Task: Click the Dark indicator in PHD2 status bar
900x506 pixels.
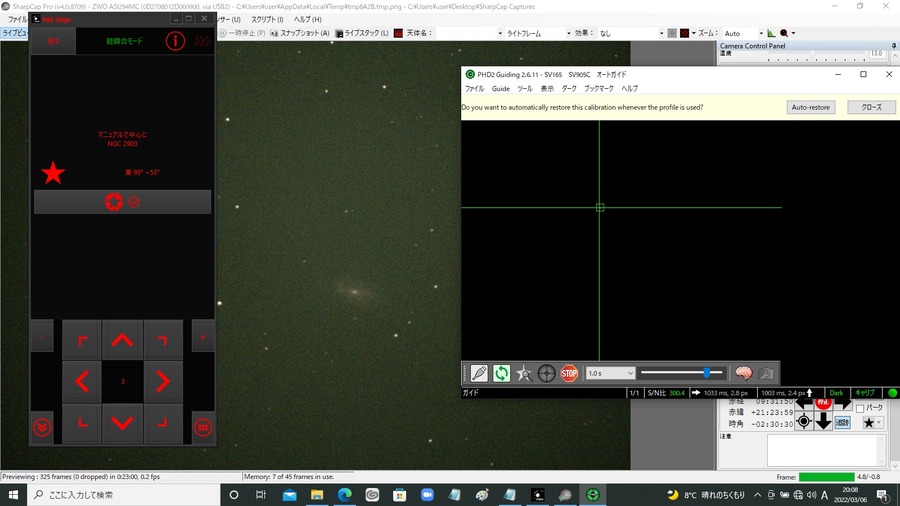Action: (x=836, y=393)
